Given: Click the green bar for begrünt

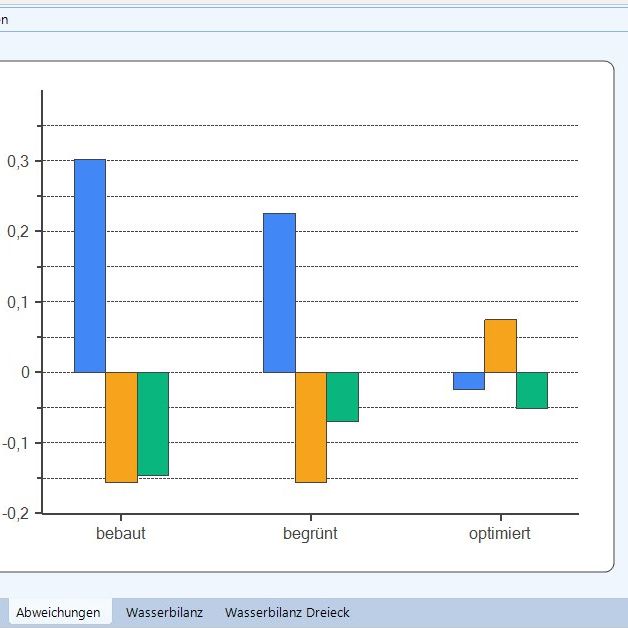Looking at the screenshot, I should (342, 396).
